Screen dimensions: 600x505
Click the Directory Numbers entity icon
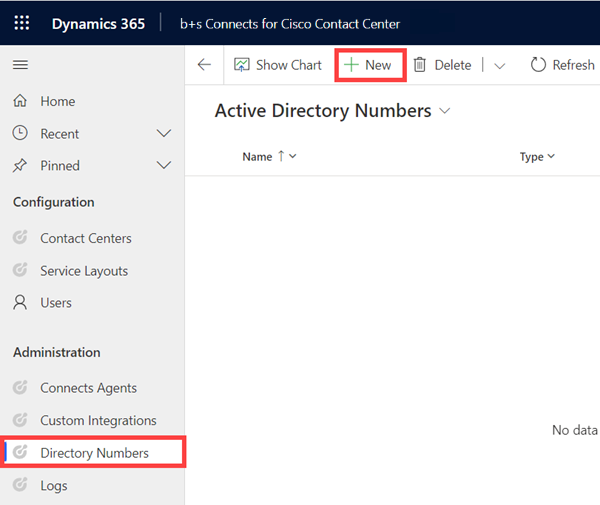click(20, 452)
